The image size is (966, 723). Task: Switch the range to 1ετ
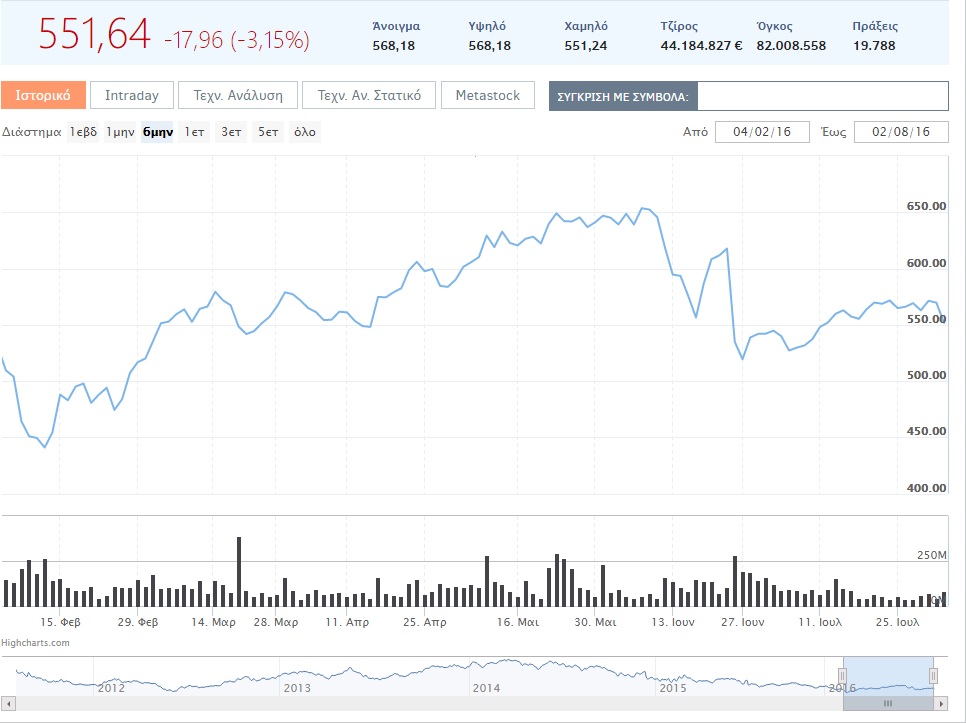click(x=195, y=132)
